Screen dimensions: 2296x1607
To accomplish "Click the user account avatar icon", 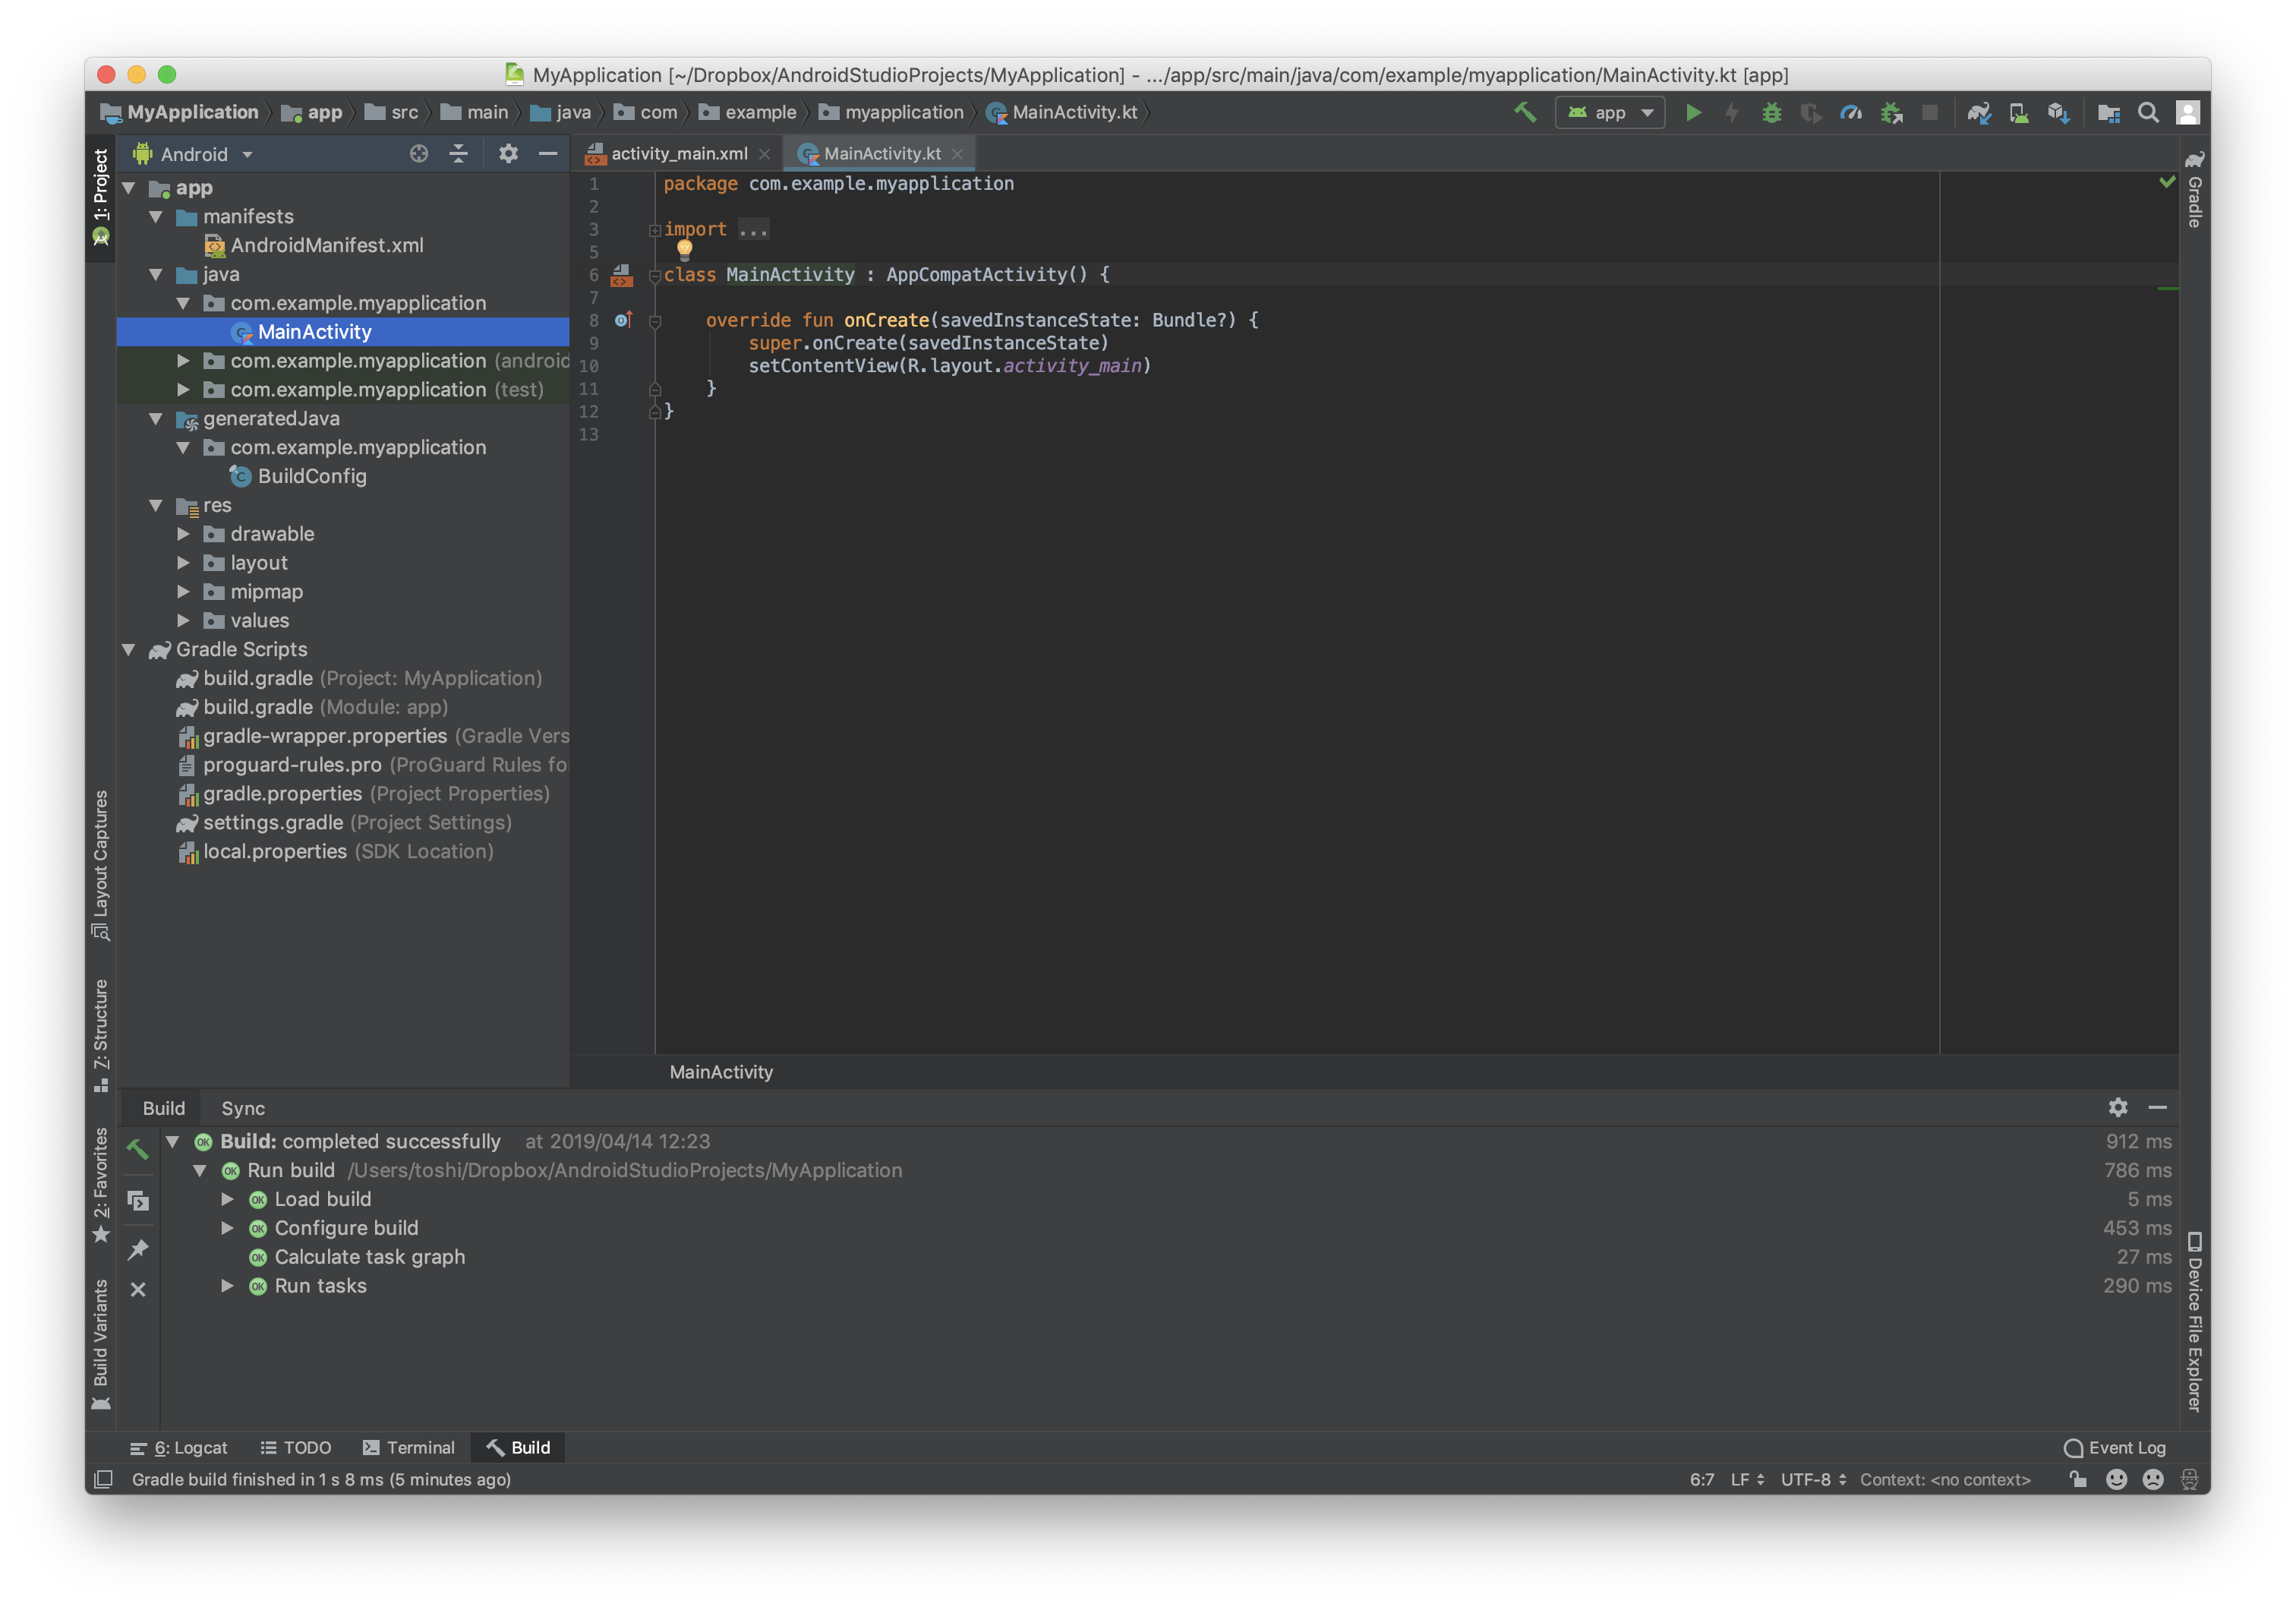I will pos(2188,112).
